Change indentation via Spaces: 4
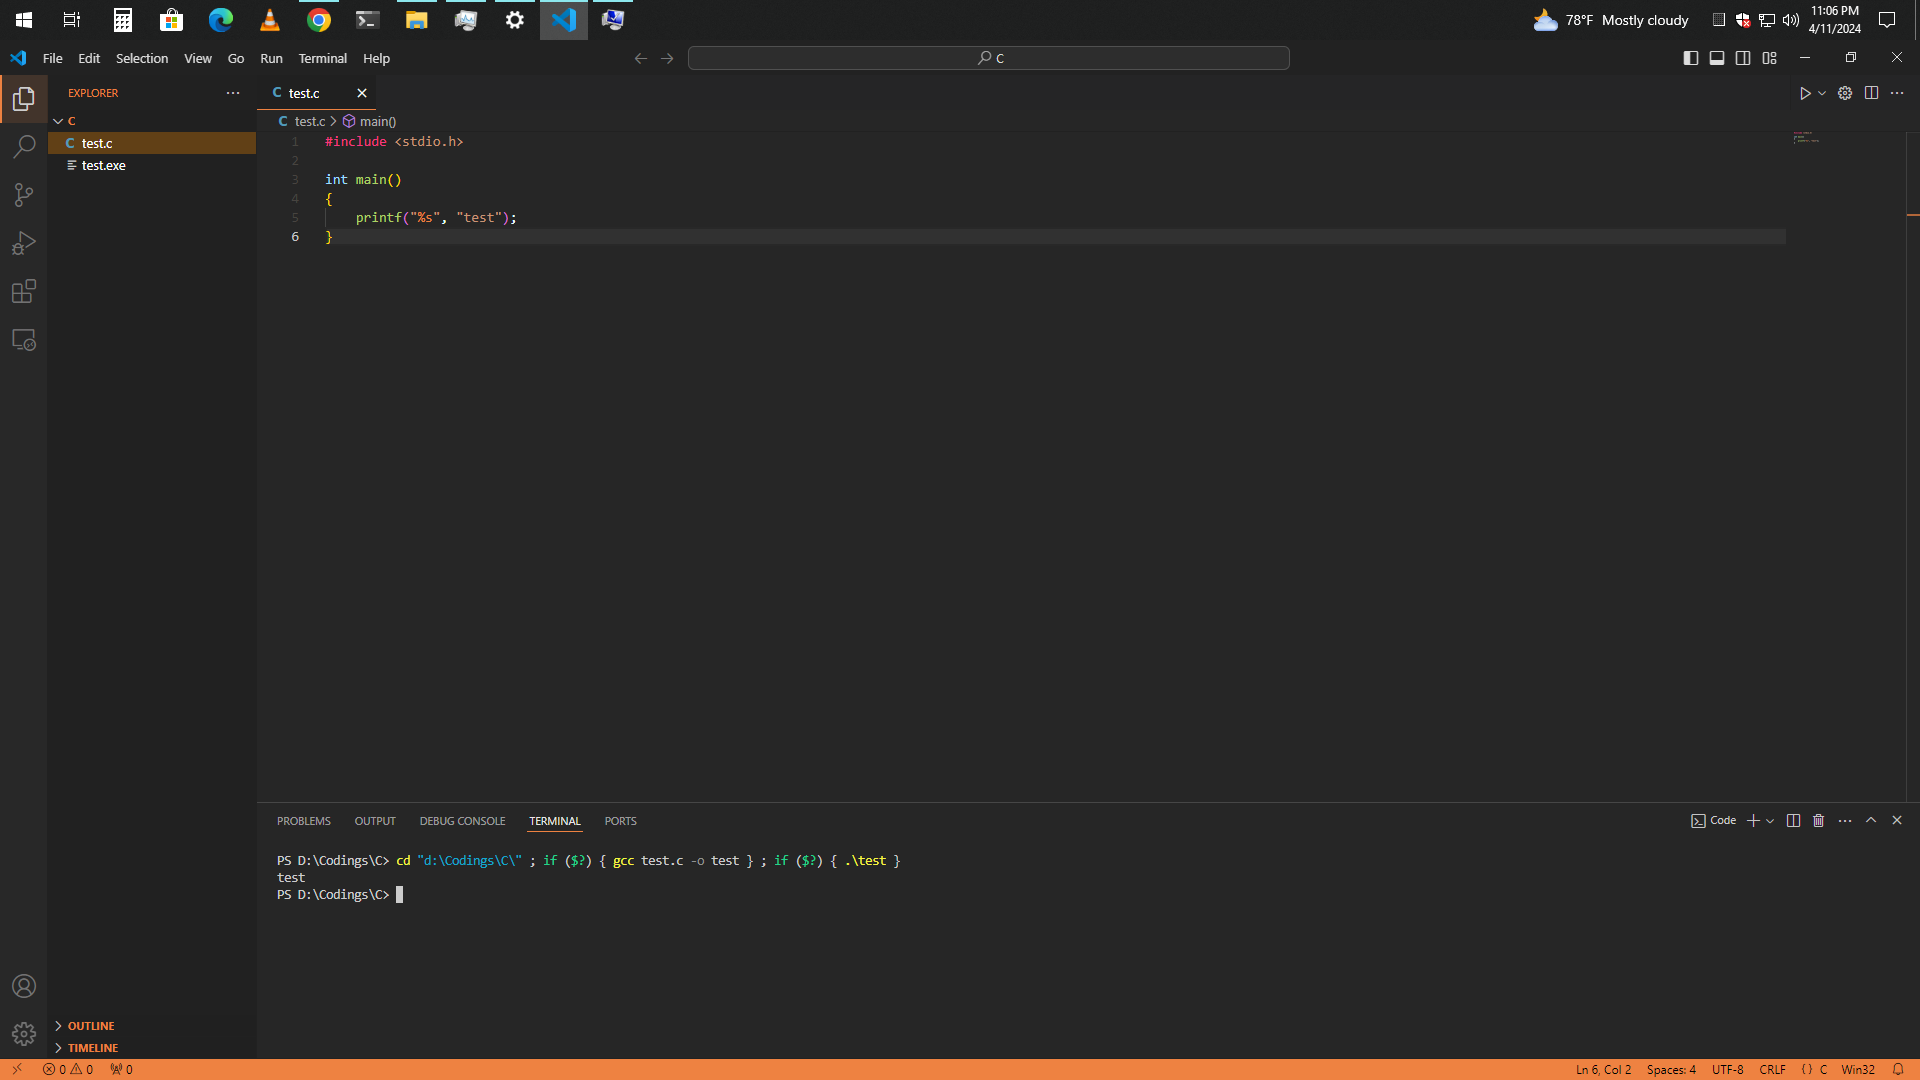 point(1671,1069)
